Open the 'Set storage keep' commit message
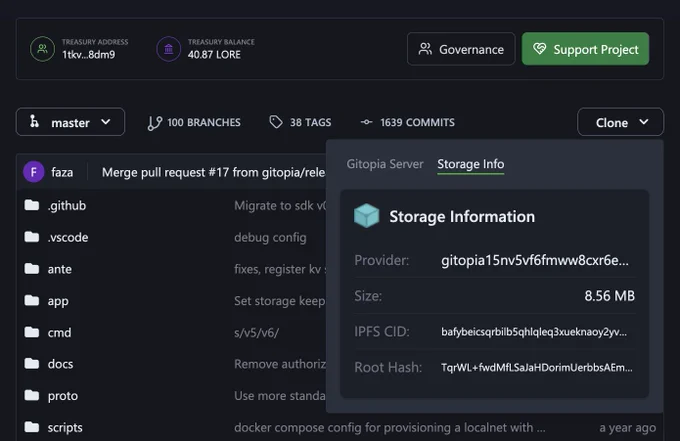 (280, 301)
